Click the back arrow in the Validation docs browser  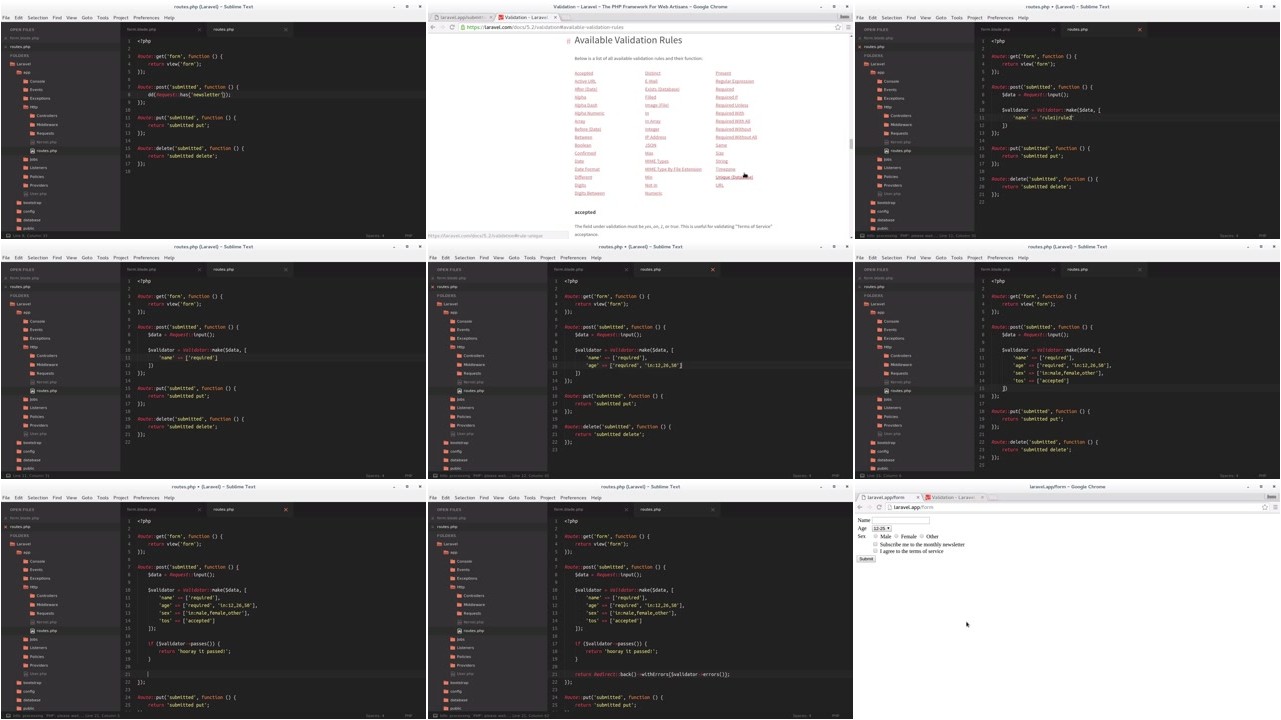coord(433,27)
